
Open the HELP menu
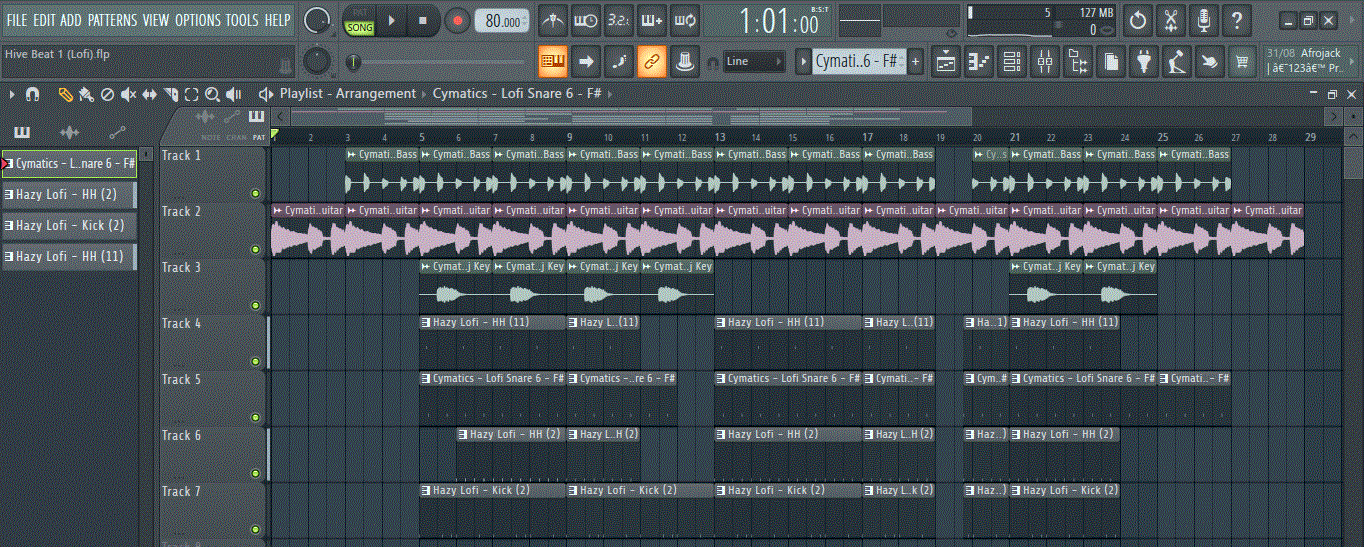click(x=278, y=20)
